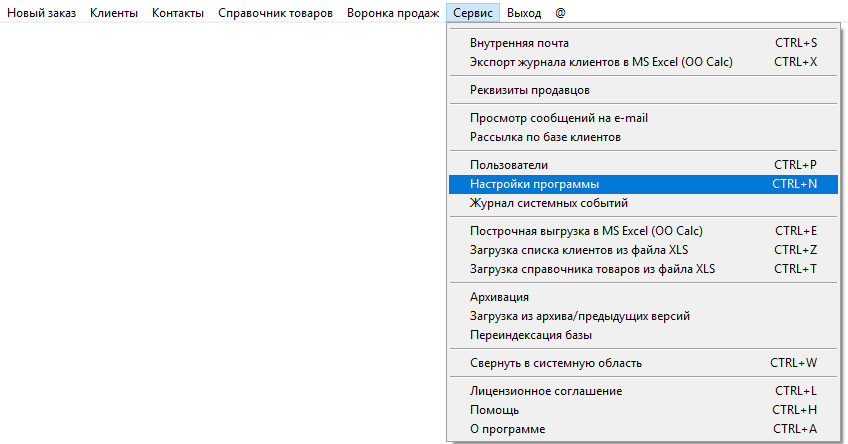Open the Воронка продаж menu
Viewport: 848px width, 444px height.
(x=392, y=13)
